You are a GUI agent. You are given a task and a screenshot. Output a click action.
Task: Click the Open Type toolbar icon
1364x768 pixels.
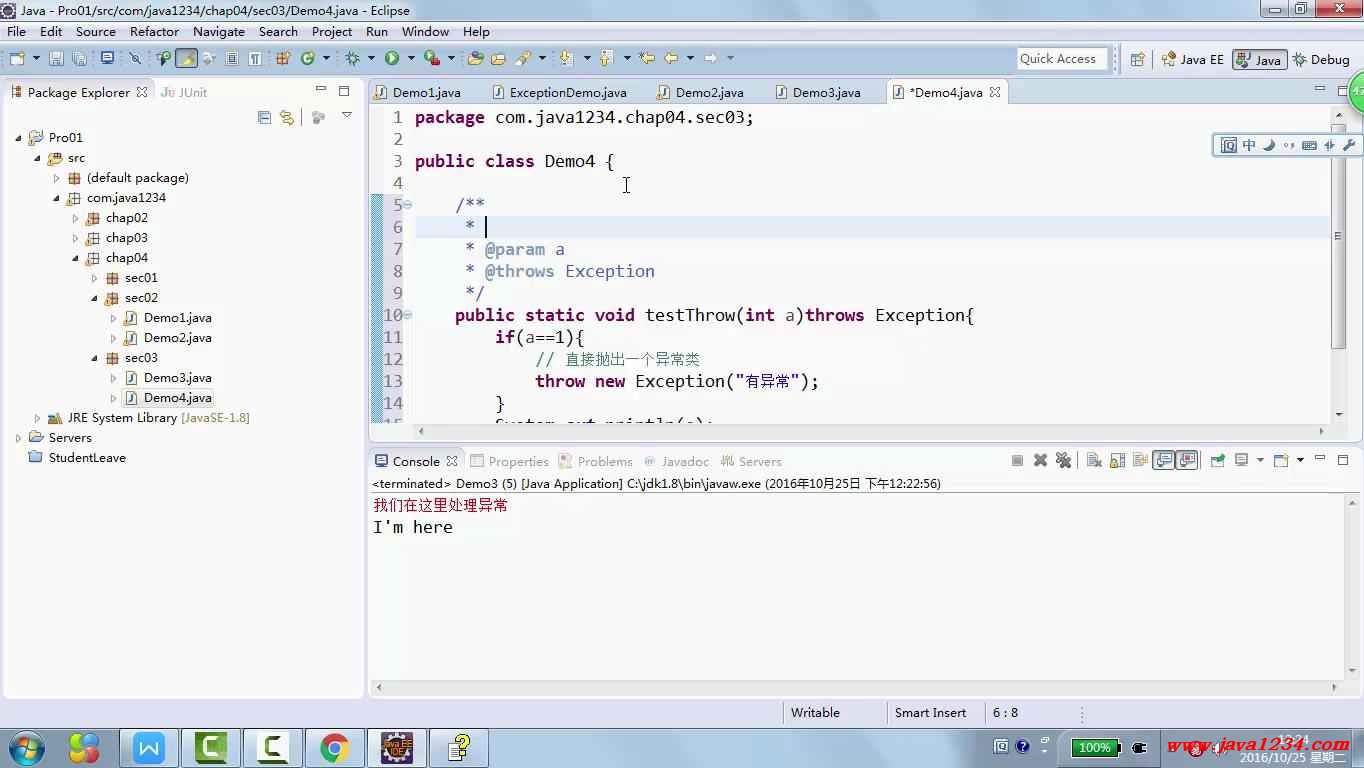coord(475,58)
